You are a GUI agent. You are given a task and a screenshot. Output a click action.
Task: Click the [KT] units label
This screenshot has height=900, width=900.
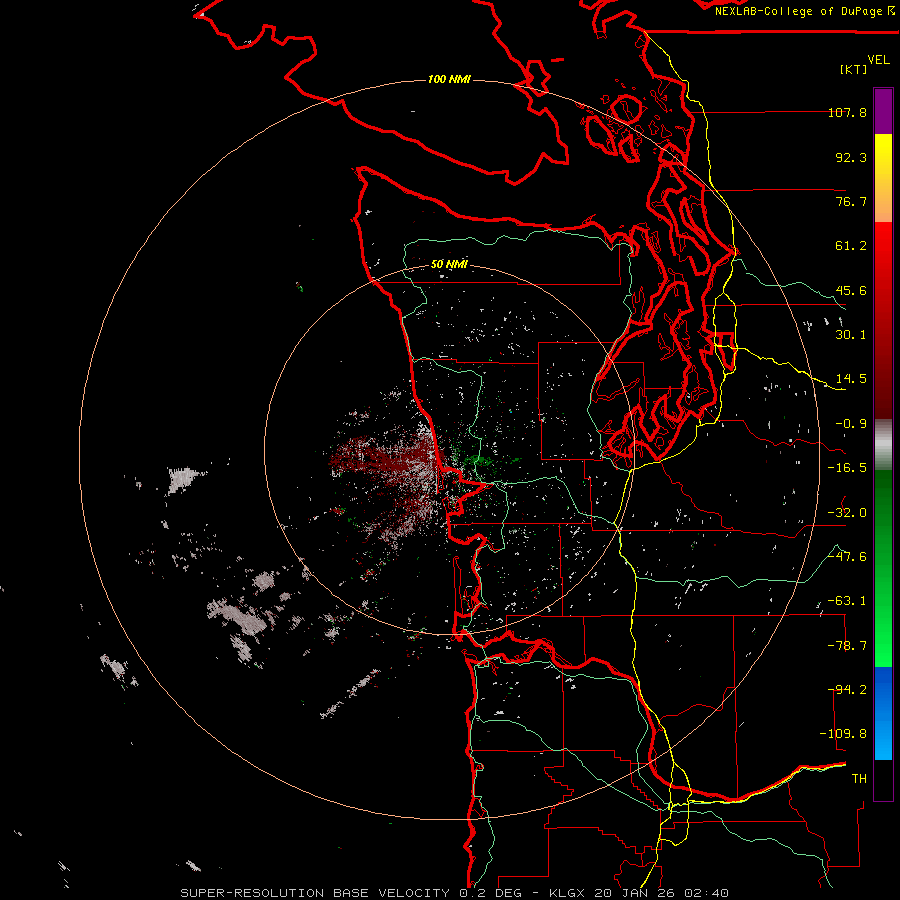click(x=853, y=69)
